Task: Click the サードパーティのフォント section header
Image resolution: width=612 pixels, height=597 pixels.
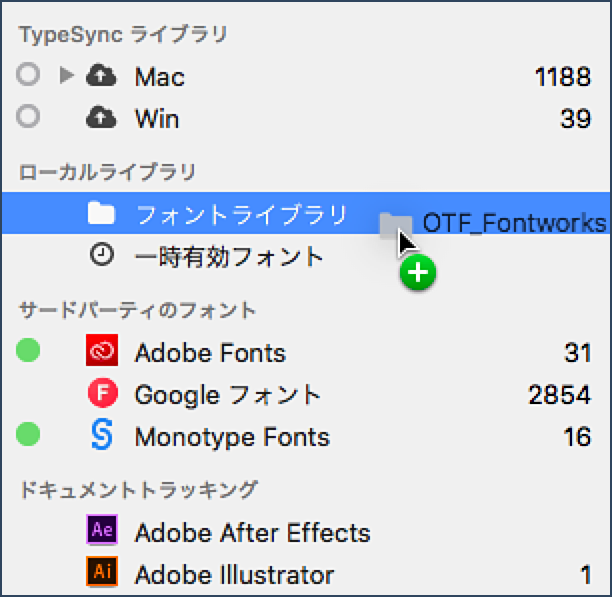Action: pyautogui.click(x=137, y=311)
